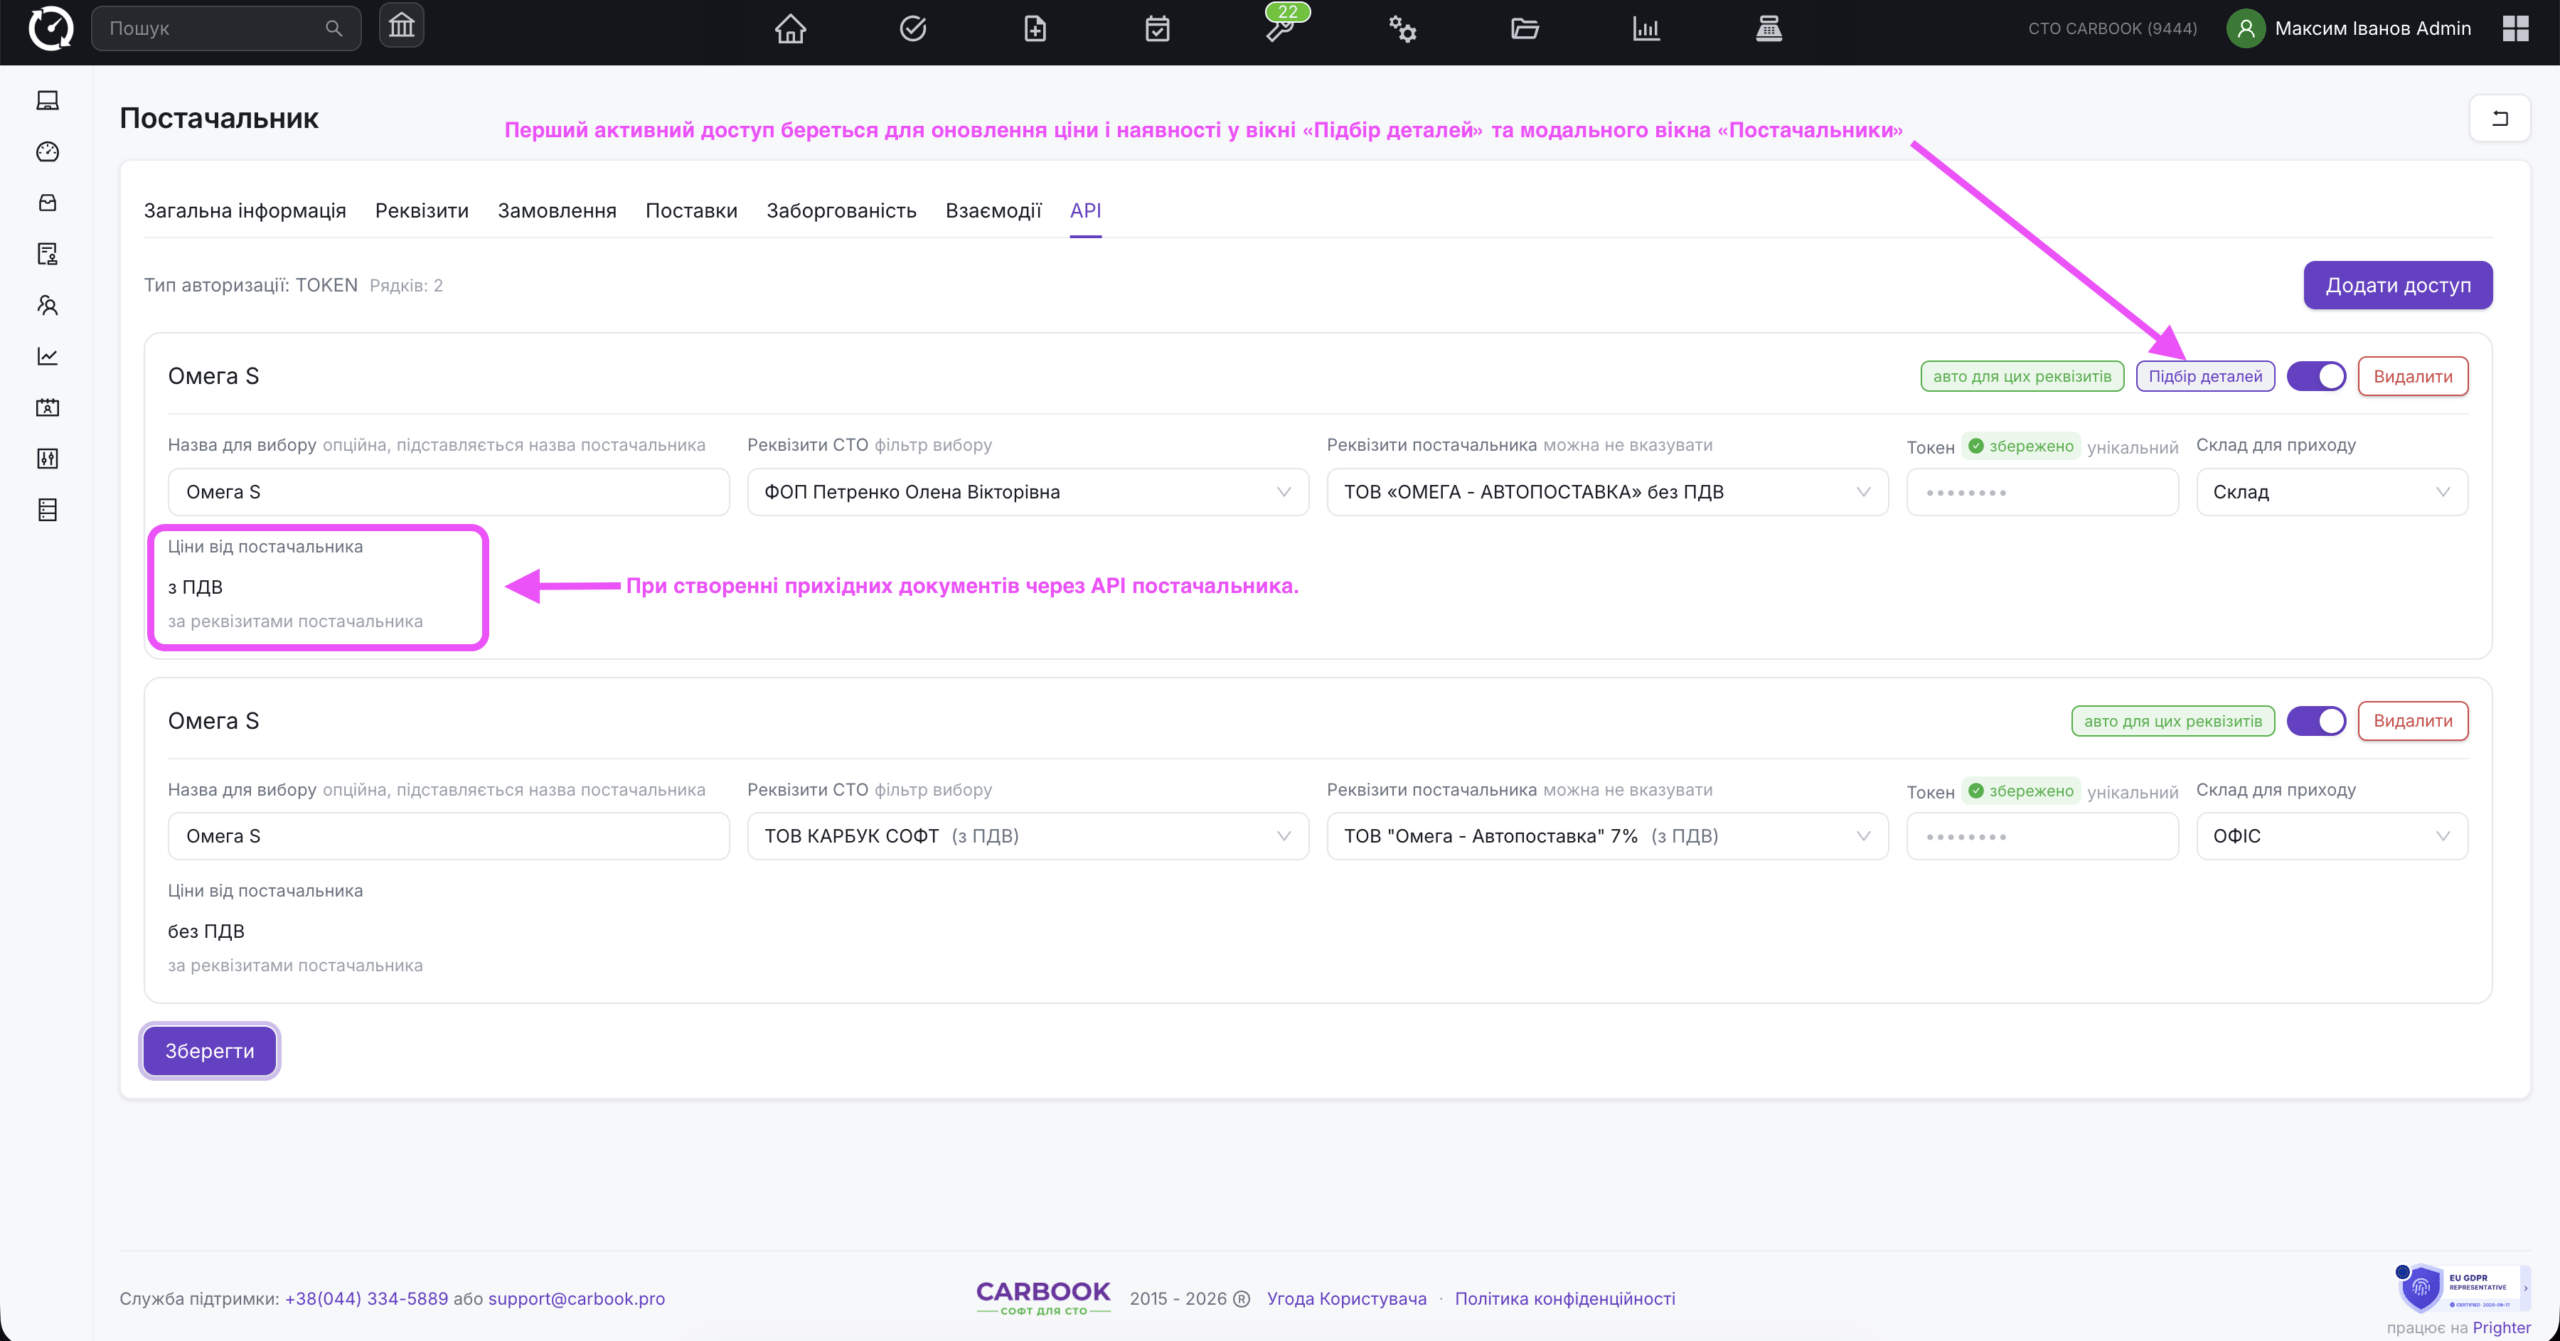Open the bar chart reports icon

tap(1646, 28)
